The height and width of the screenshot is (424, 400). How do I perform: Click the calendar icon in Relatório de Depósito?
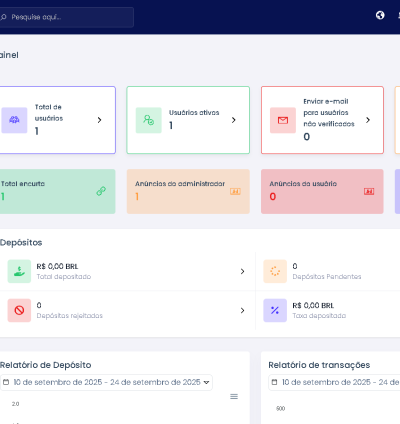tap(6, 382)
